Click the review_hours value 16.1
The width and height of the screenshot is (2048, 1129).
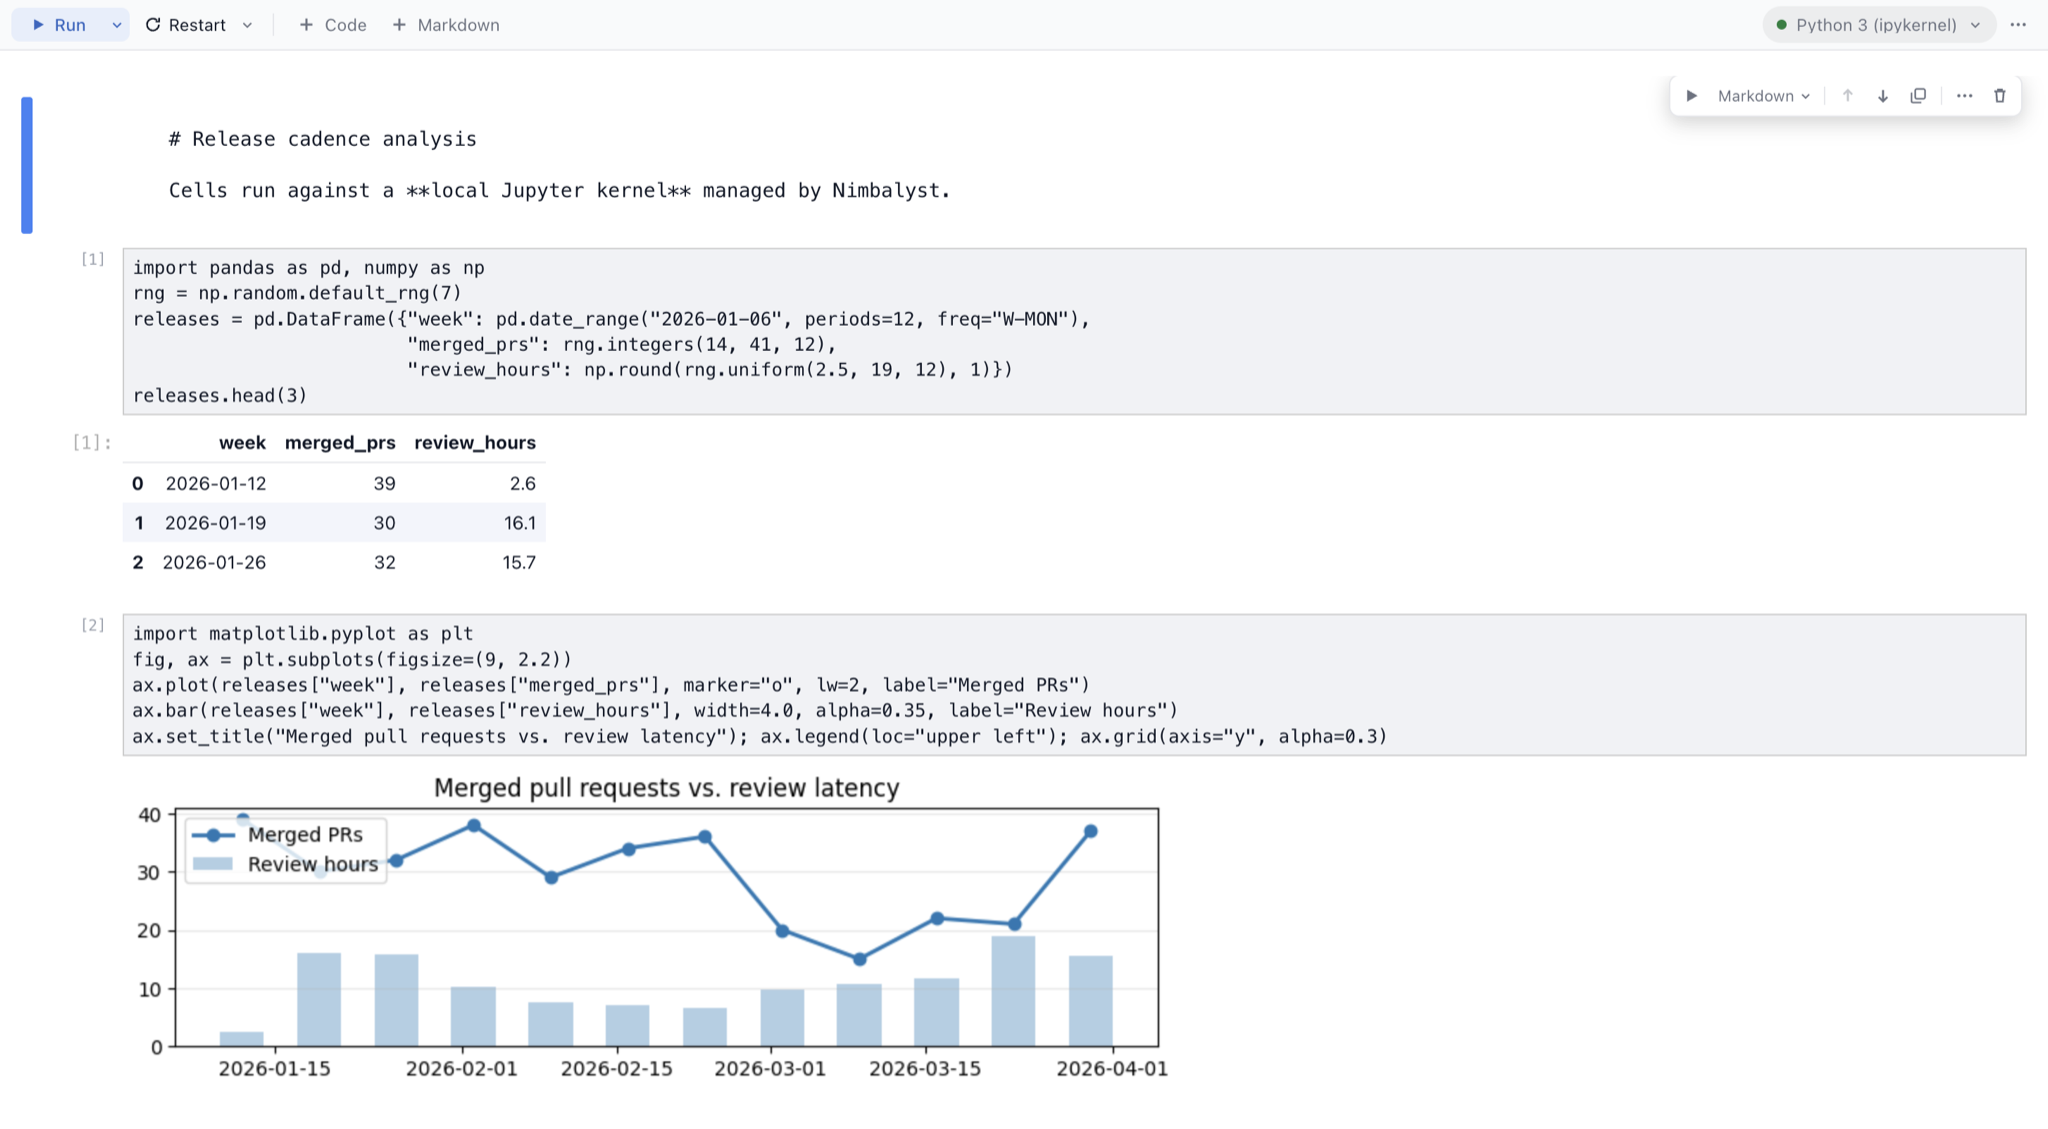(520, 523)
